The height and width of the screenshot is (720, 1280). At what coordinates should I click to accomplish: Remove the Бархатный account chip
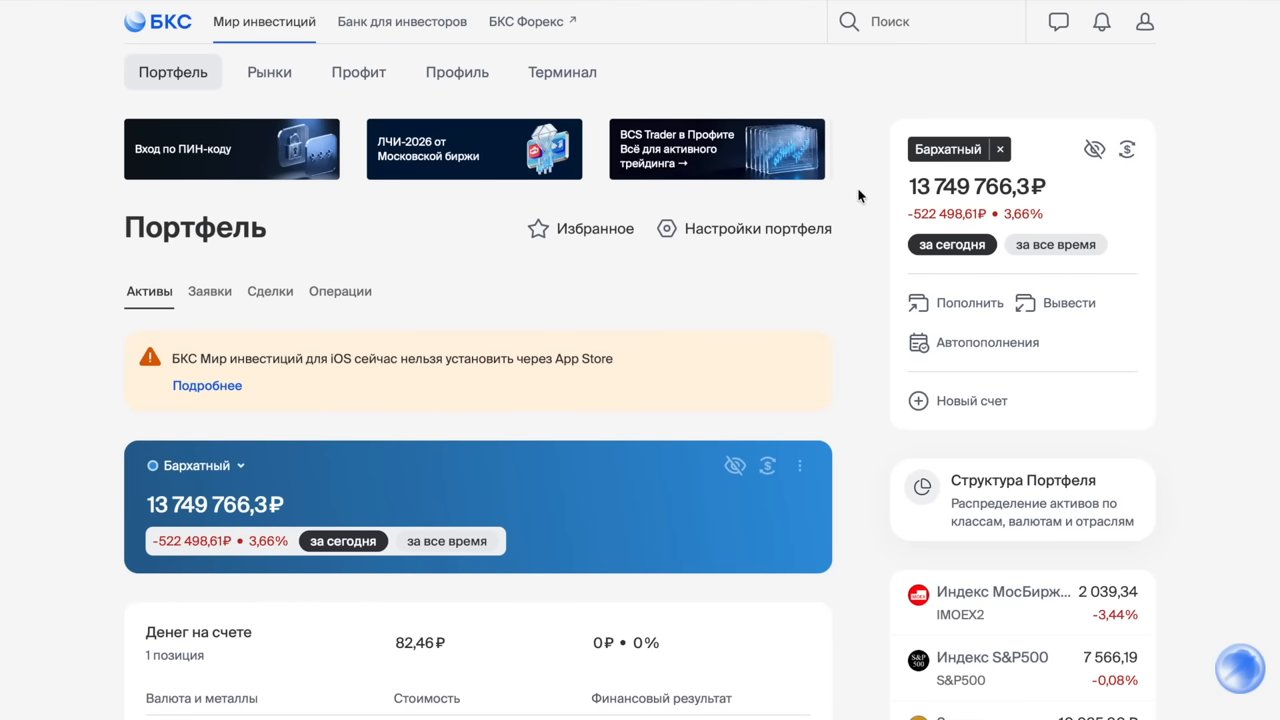[1000, 150]
